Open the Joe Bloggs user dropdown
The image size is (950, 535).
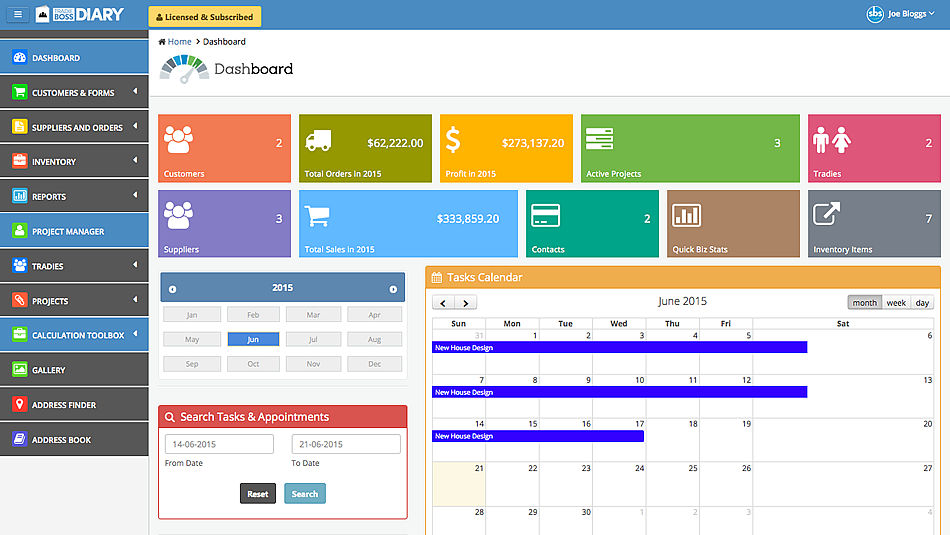901,15
